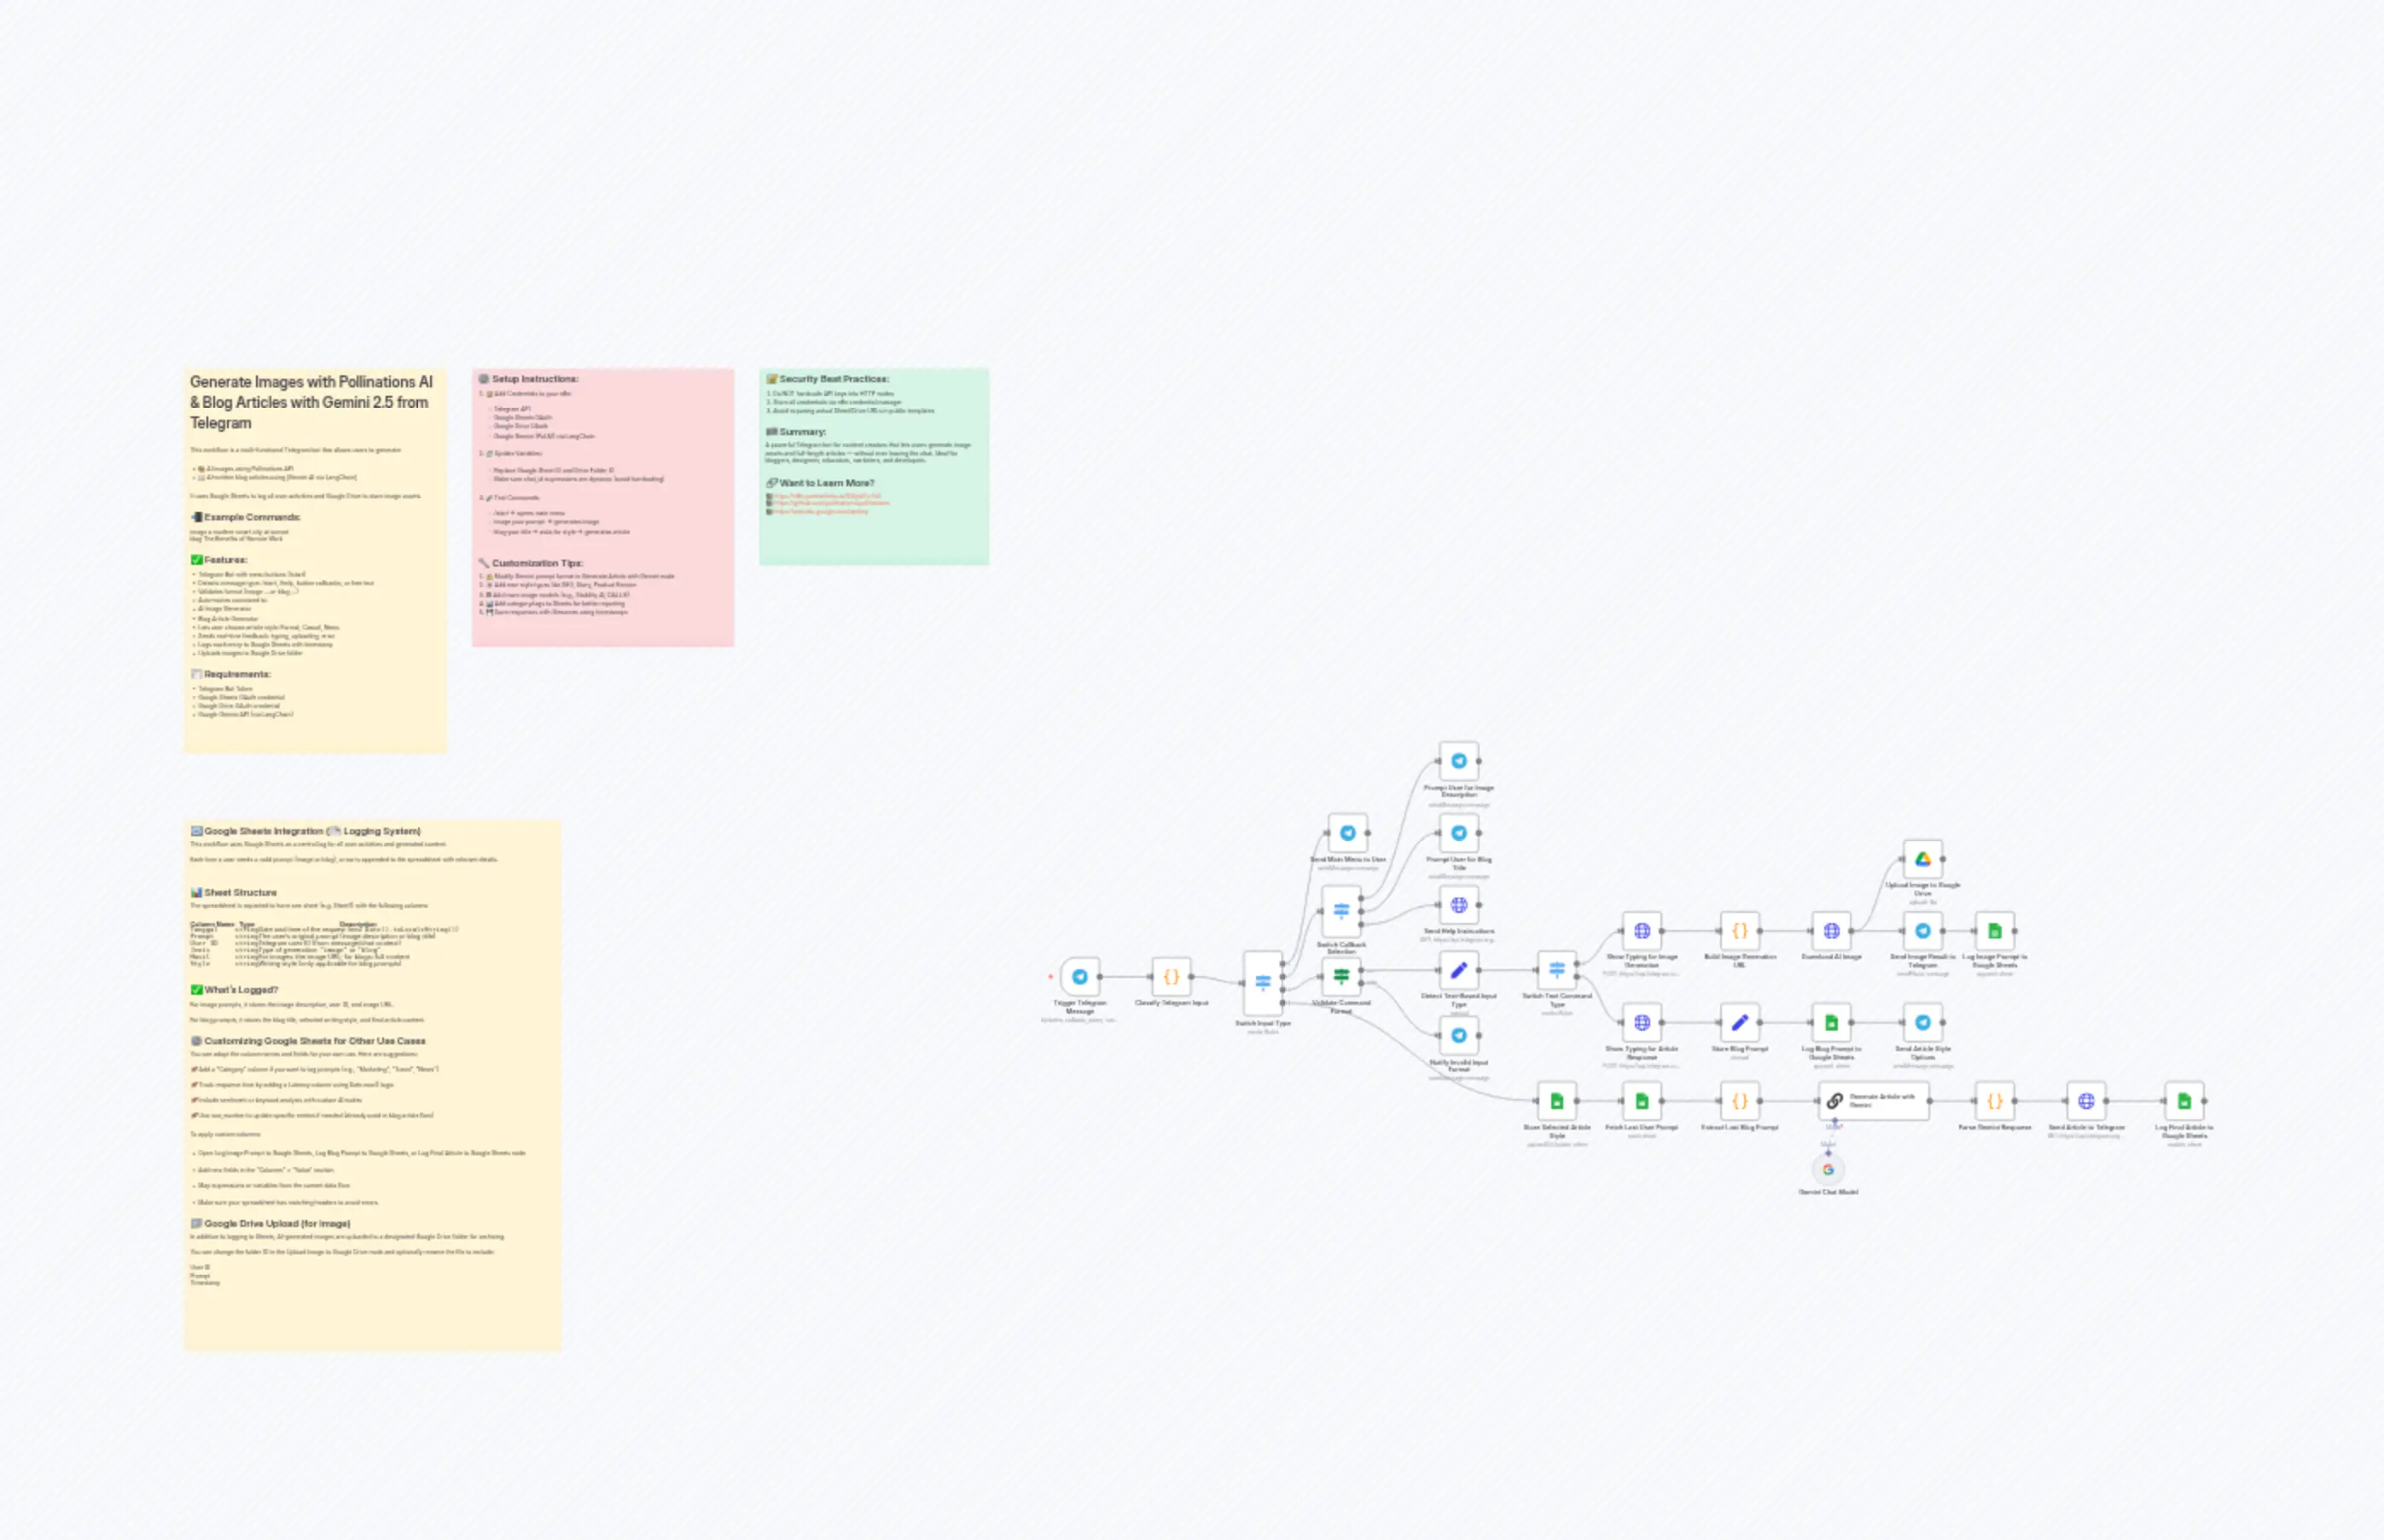Image resolution: width=2384 pixels, height=1540 pixels.
Task: Open the Gemini Chat Model node
Action: [1829, 1168]
